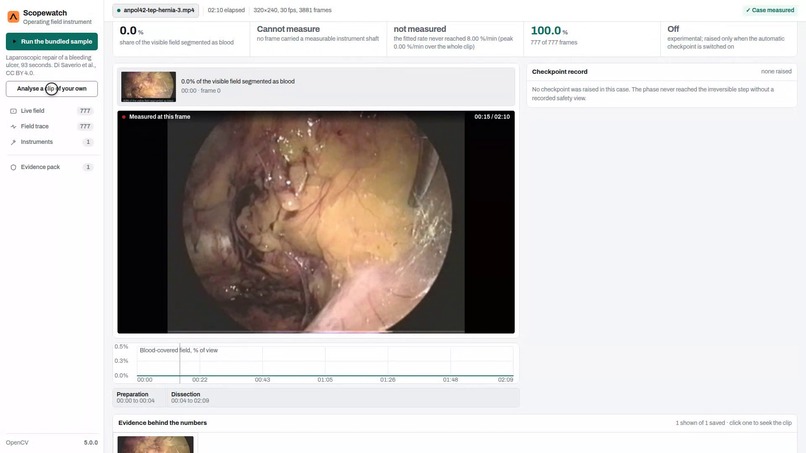Screen dimensions: 806x453
Task: Click the 777 badge beside Live field
Action: (x=85, y=111)
